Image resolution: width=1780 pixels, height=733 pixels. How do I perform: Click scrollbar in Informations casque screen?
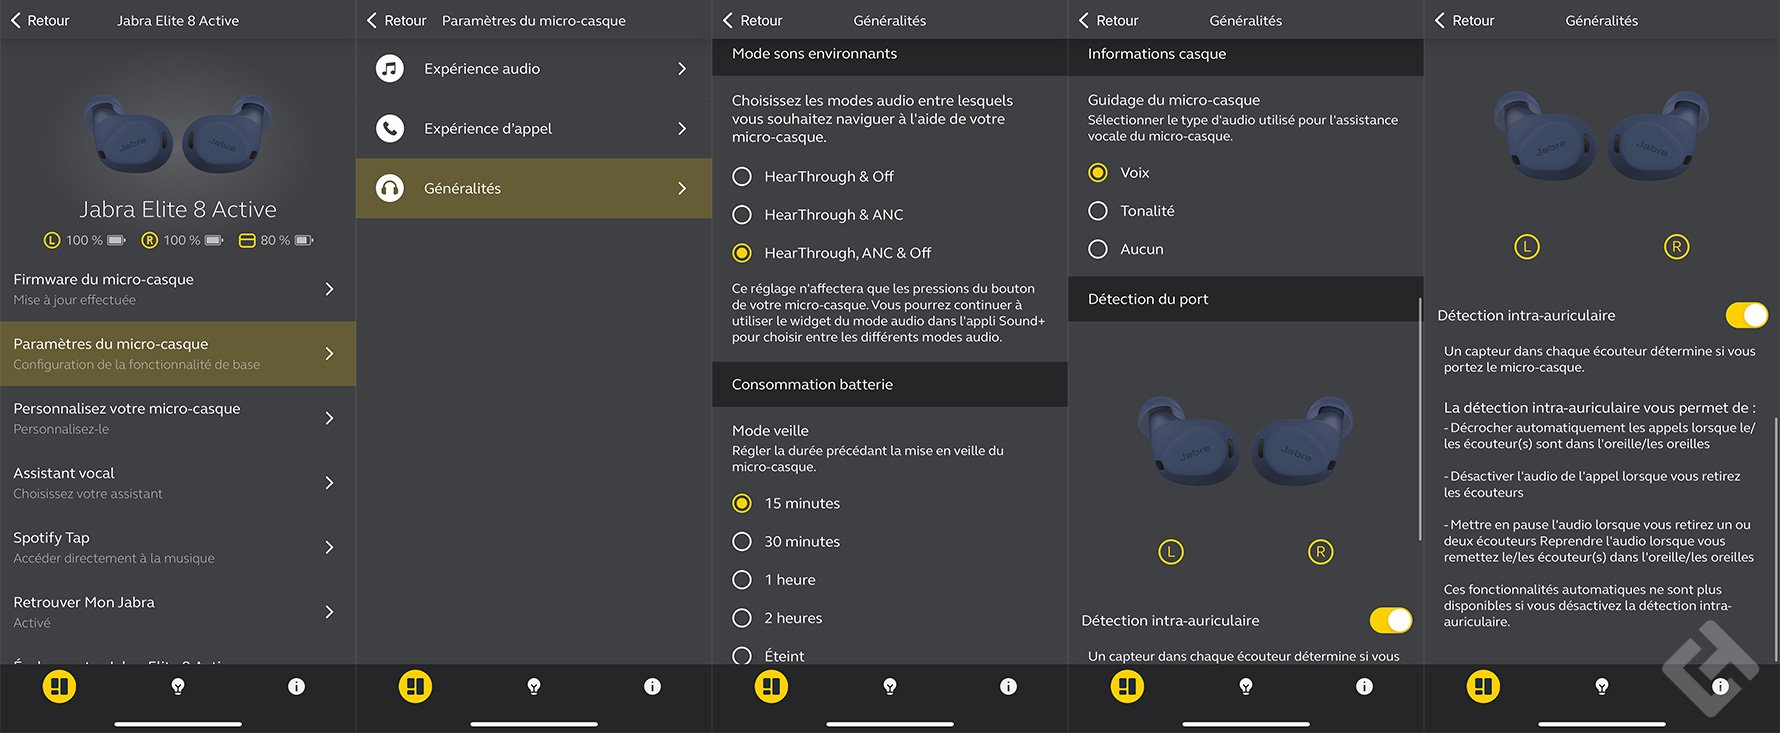(x=1420, y=420)
